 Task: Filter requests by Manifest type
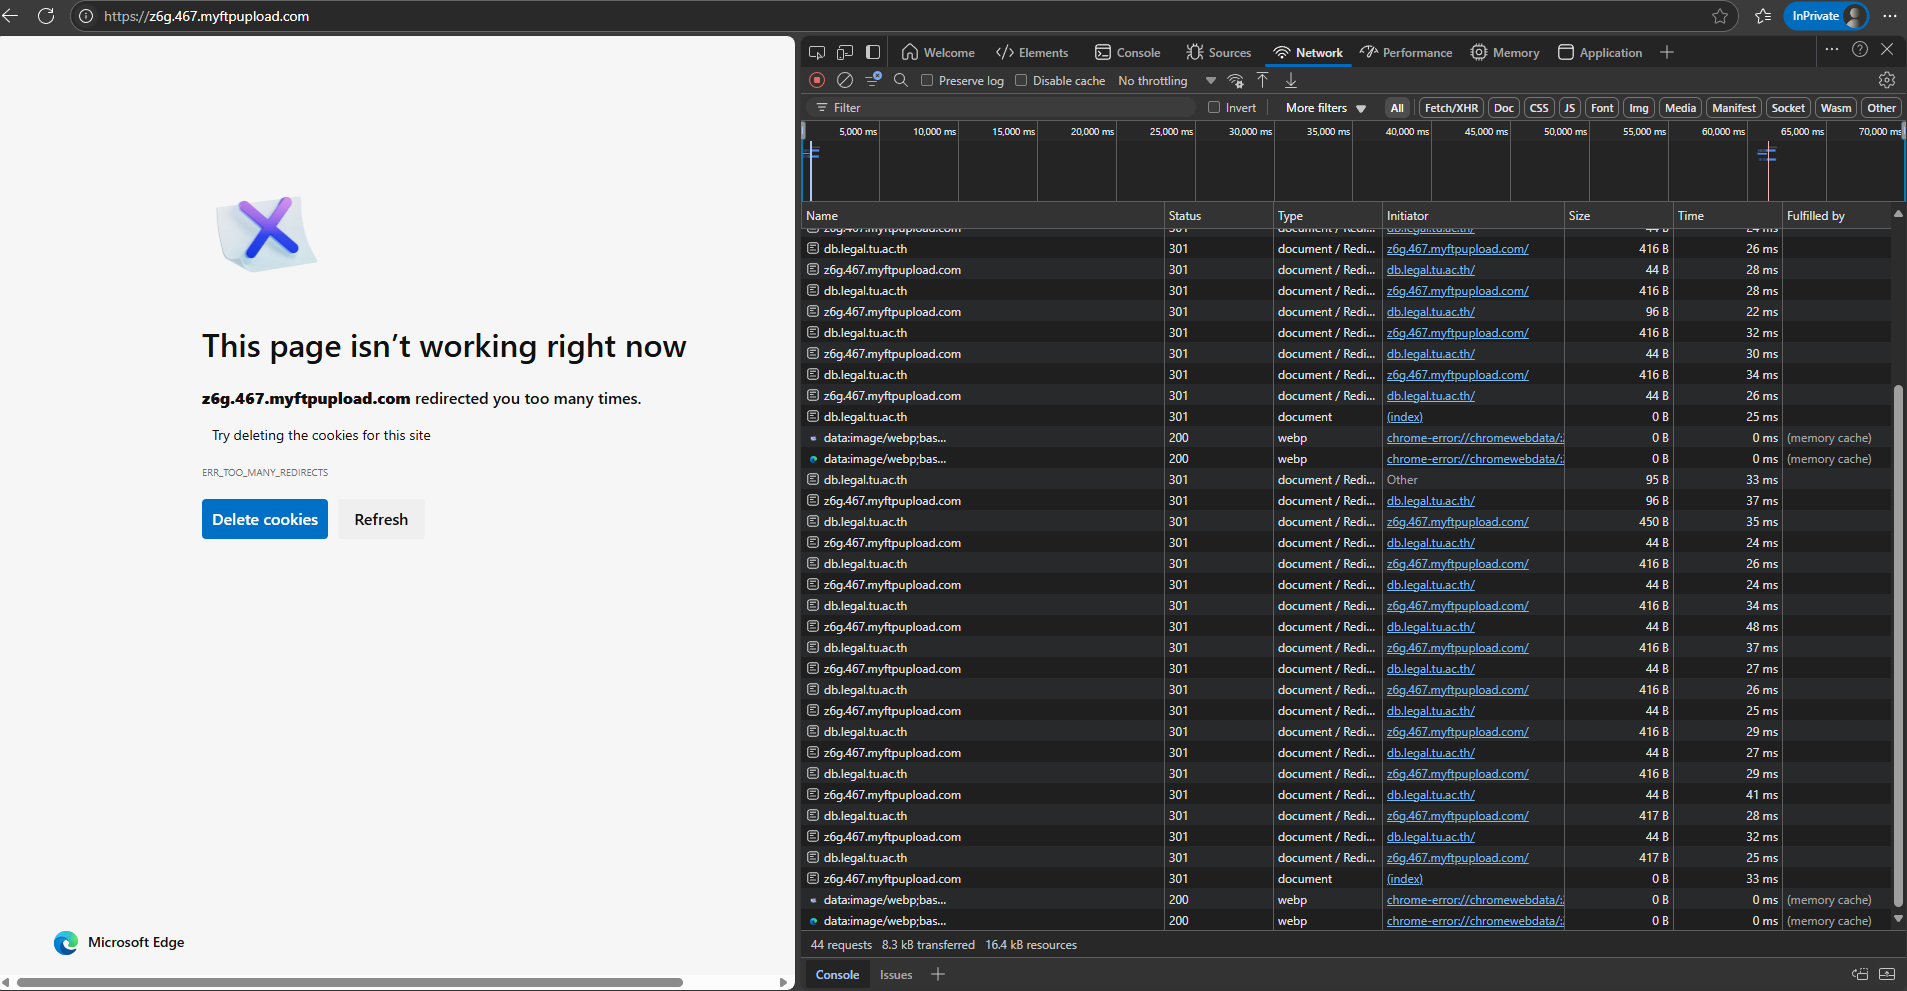click(1733, 108)
